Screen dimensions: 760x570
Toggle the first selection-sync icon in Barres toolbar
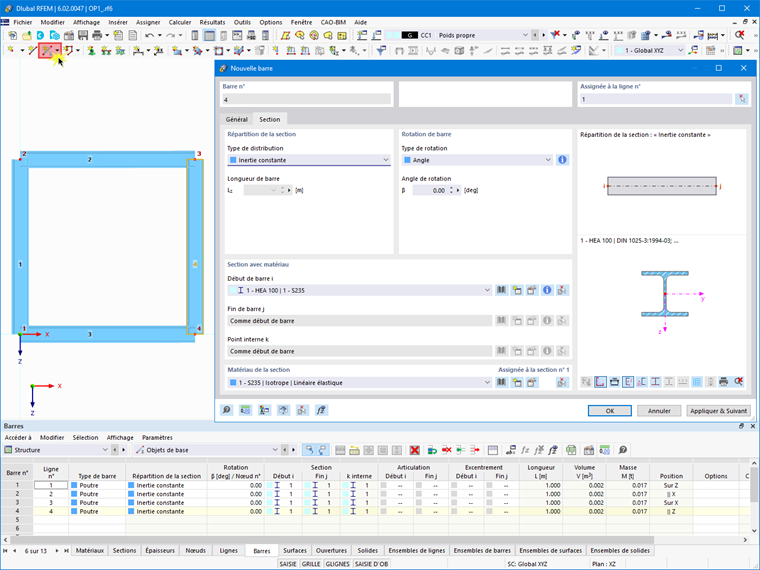pos(308,450)
